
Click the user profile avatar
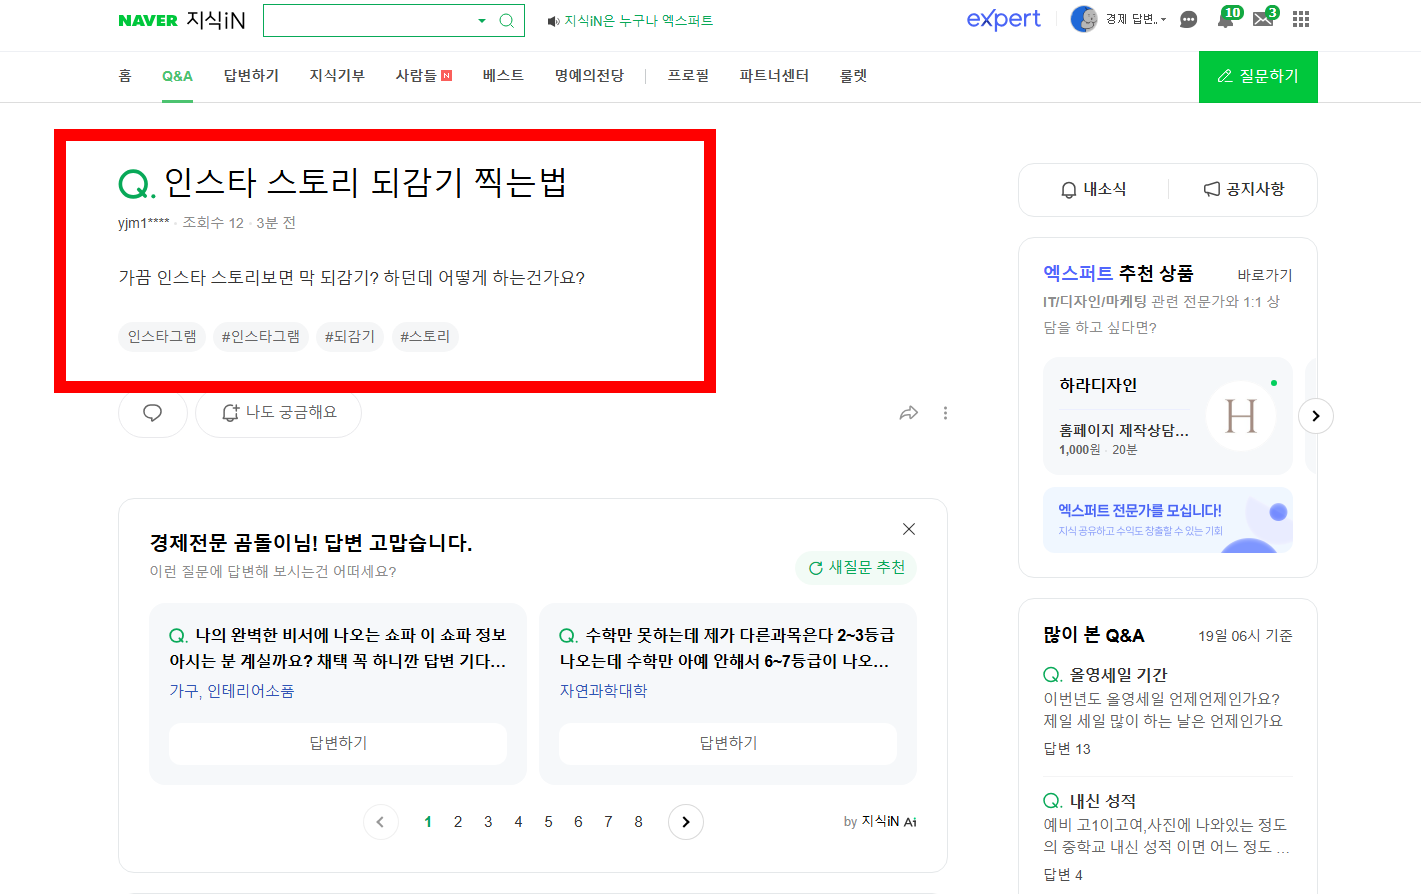pos(1084,19)
